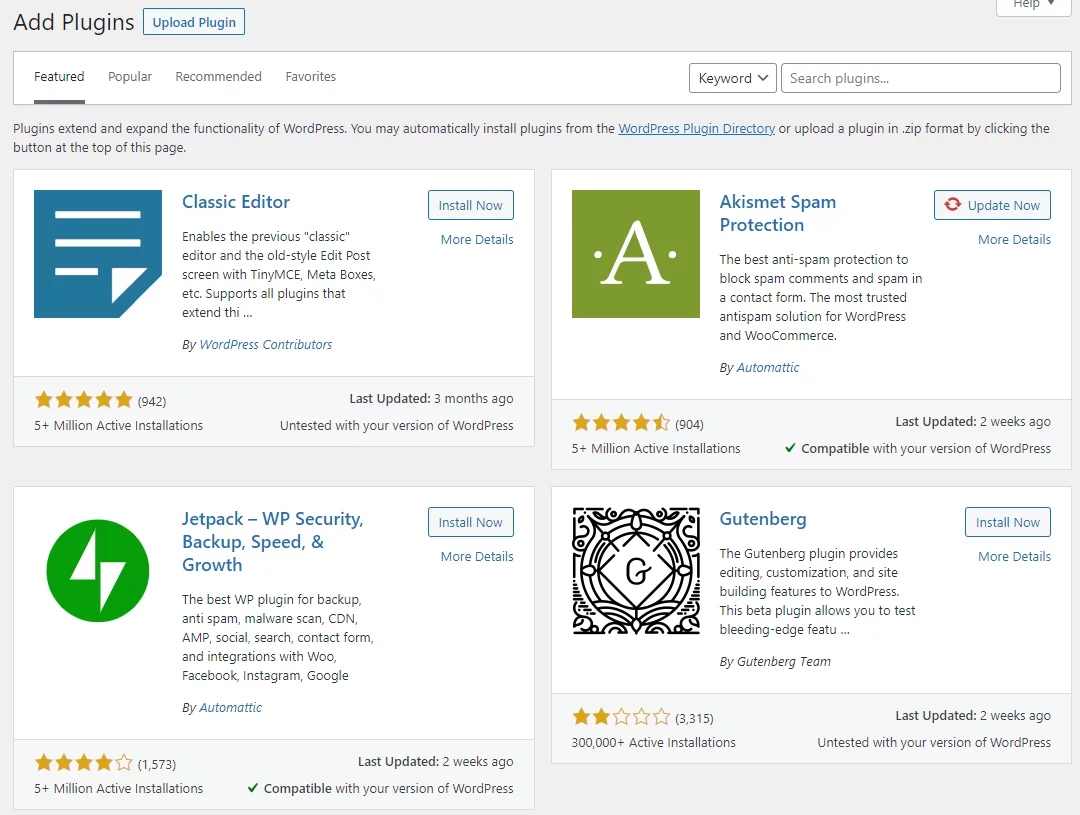
Task: Click the Search plugins input field
Action: click(x=921, y=78)
